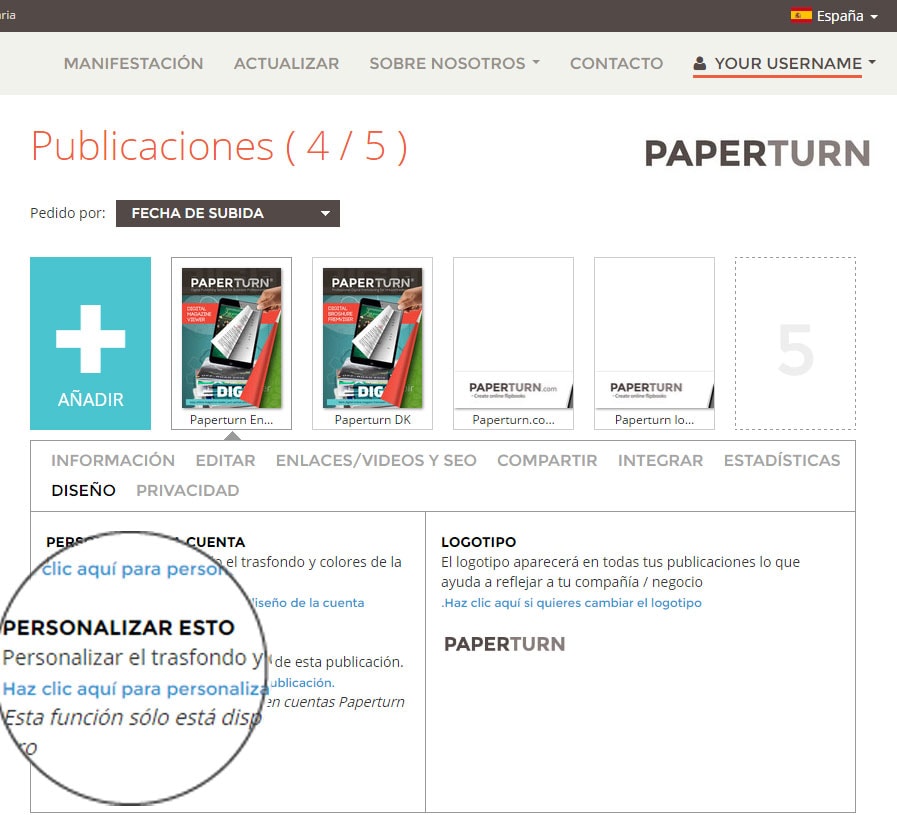Click the user silhouette icon beside YOUR USERNAME
The width and height of the screenshot is (897, 815).
[699, 63]
